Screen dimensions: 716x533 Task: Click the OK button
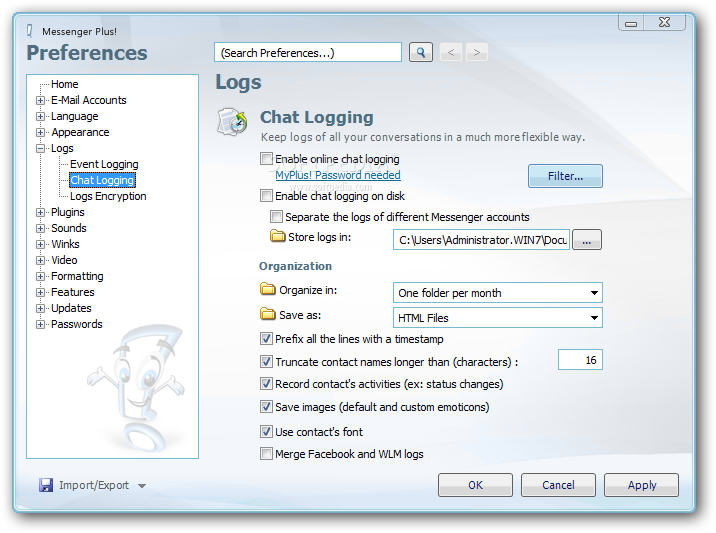click(475, 485)
